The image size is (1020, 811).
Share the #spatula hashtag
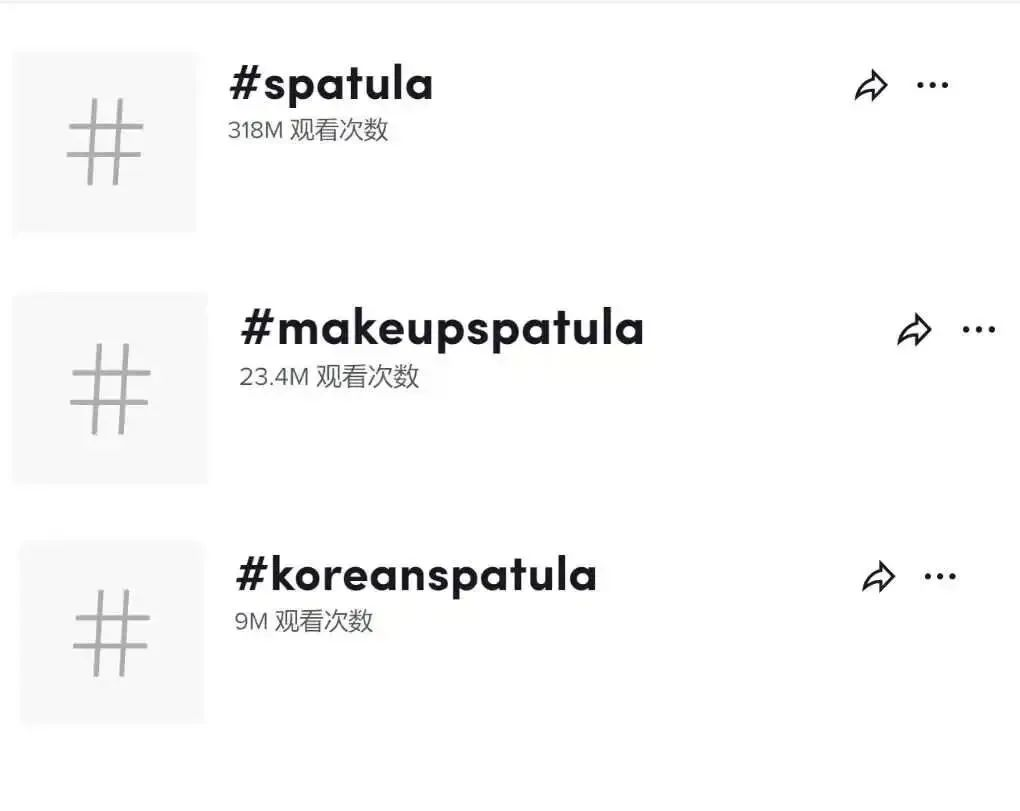pyautogui.click(x=871, y=86)
